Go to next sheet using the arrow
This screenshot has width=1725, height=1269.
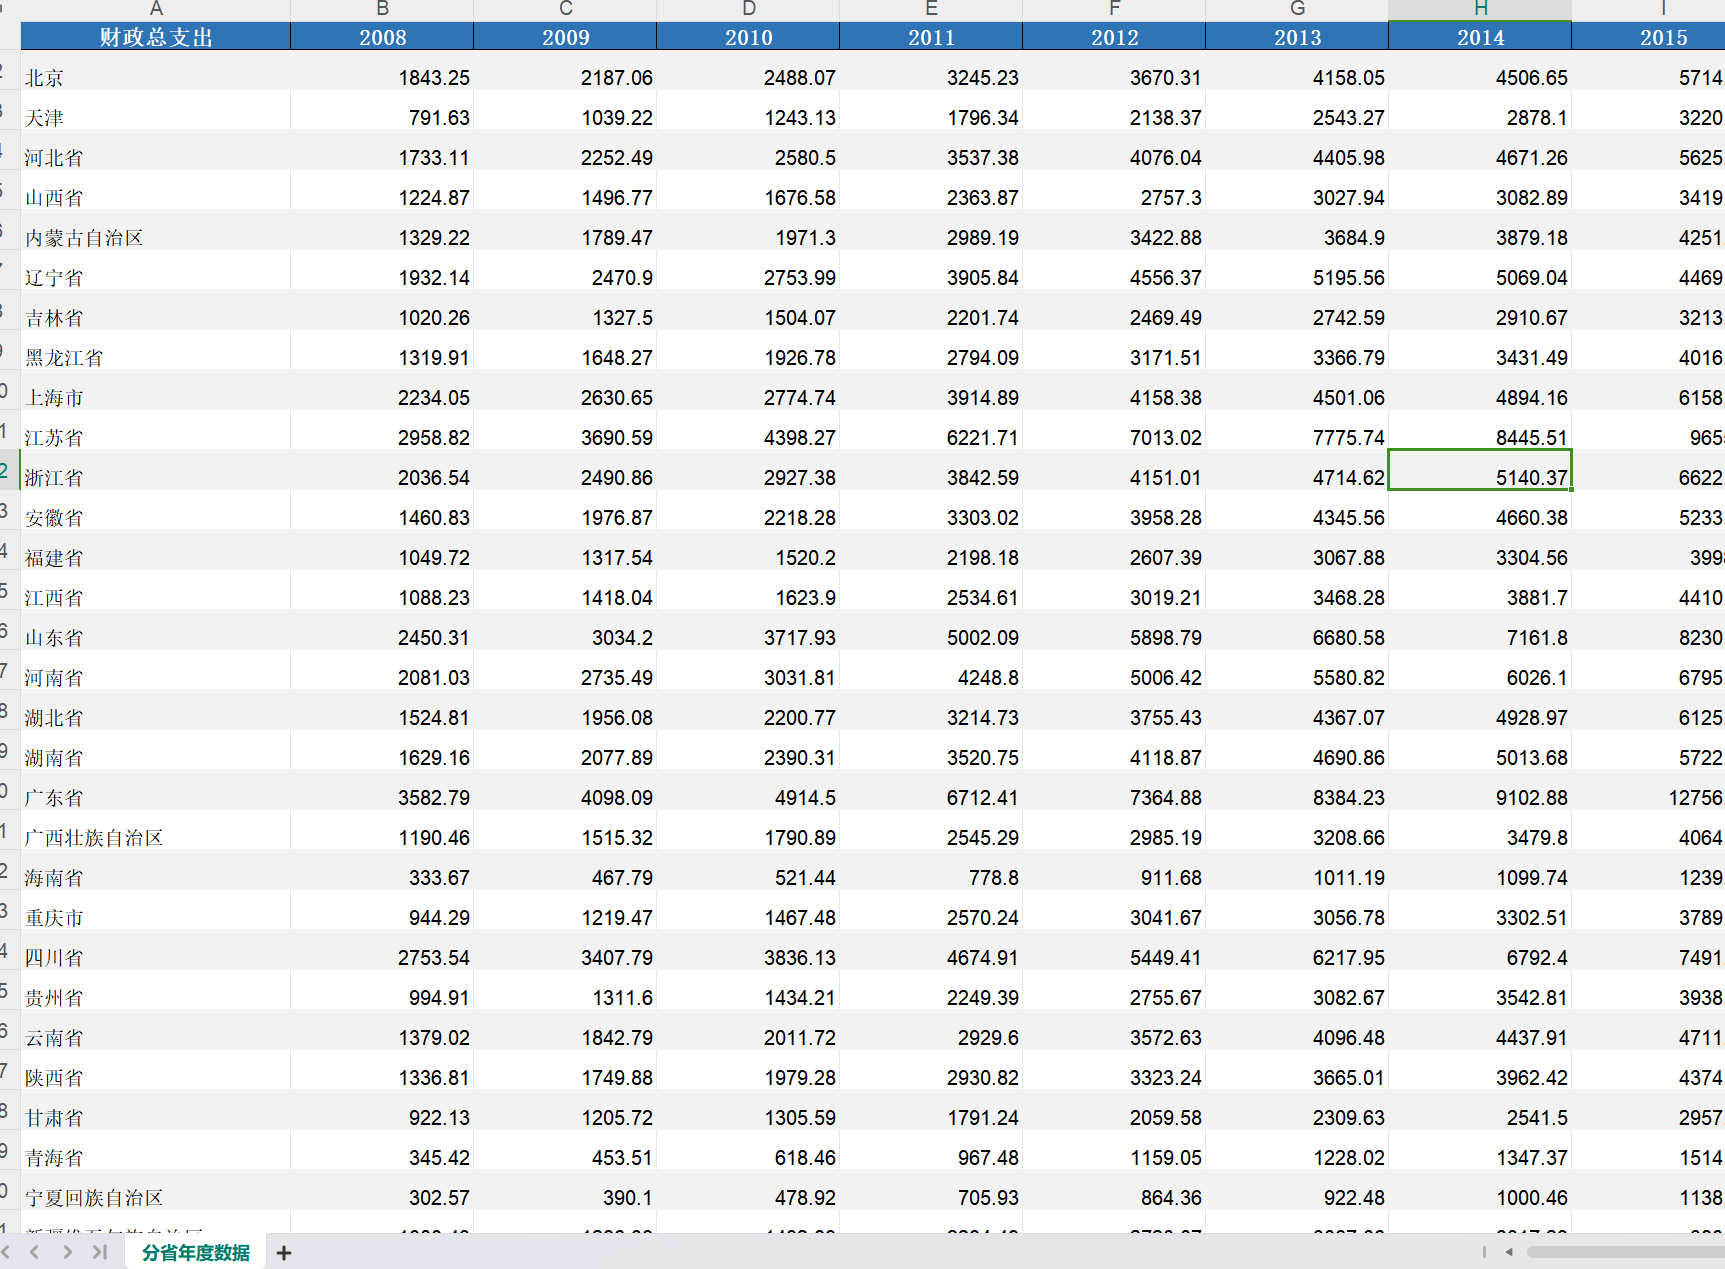click(67, 1252)
